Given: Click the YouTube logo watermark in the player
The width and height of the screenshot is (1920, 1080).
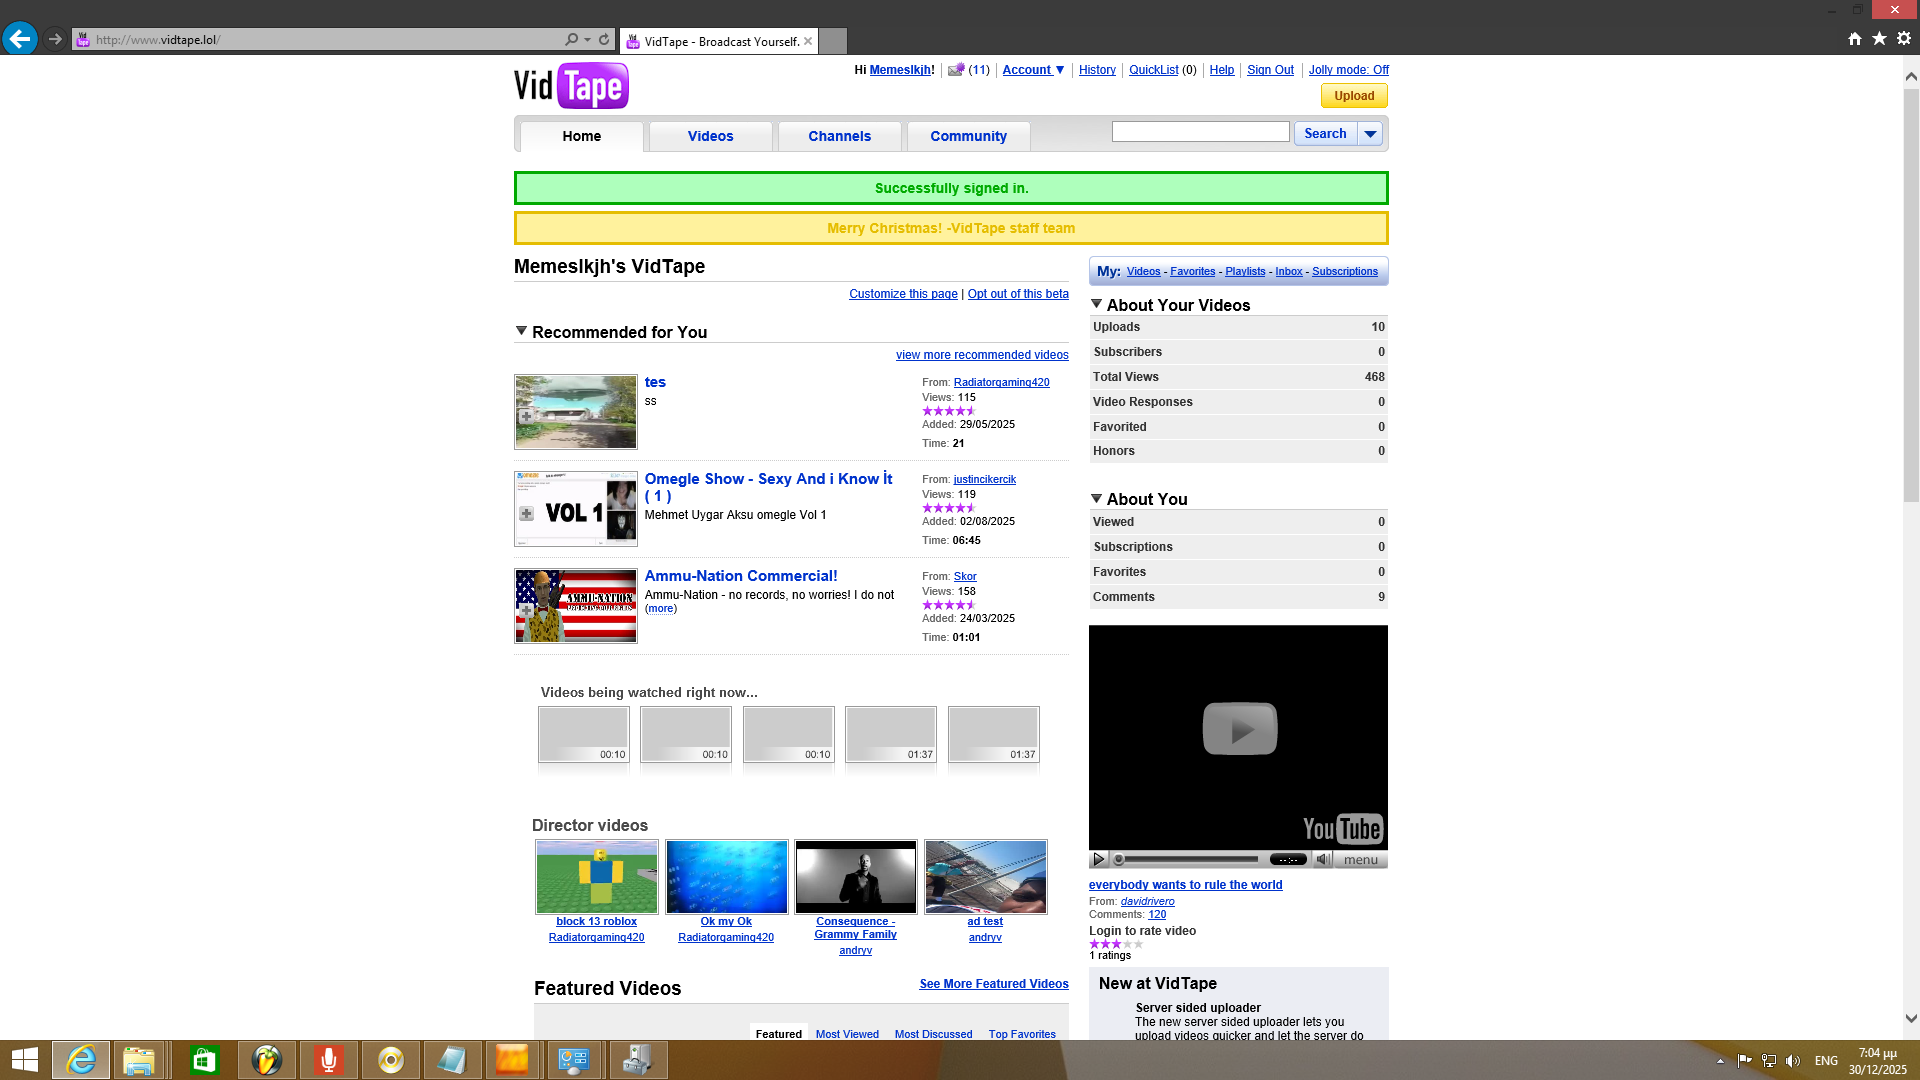Looking at the screenshot, I should (x=1341, y=829).
